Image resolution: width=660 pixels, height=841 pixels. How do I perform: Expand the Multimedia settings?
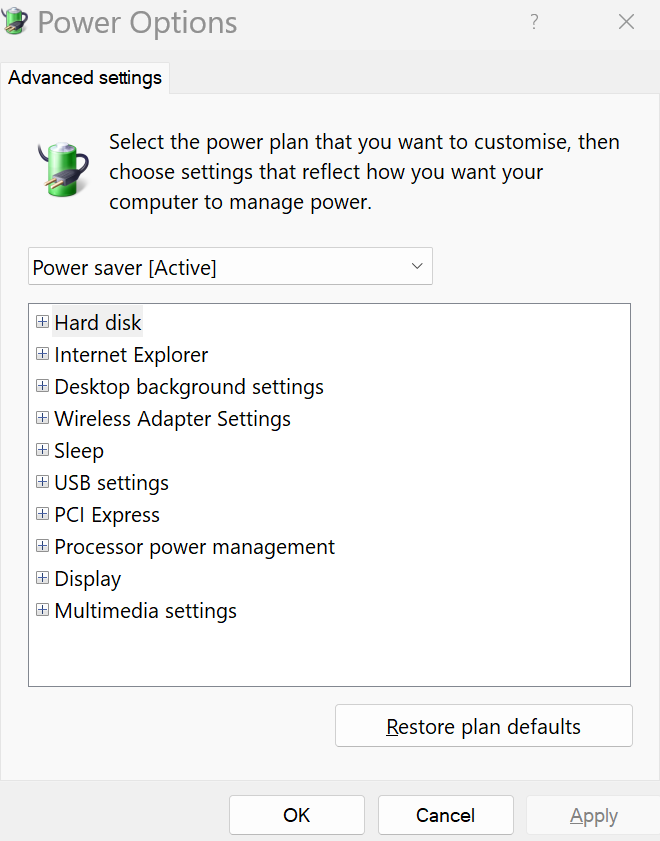pos(42,610)
